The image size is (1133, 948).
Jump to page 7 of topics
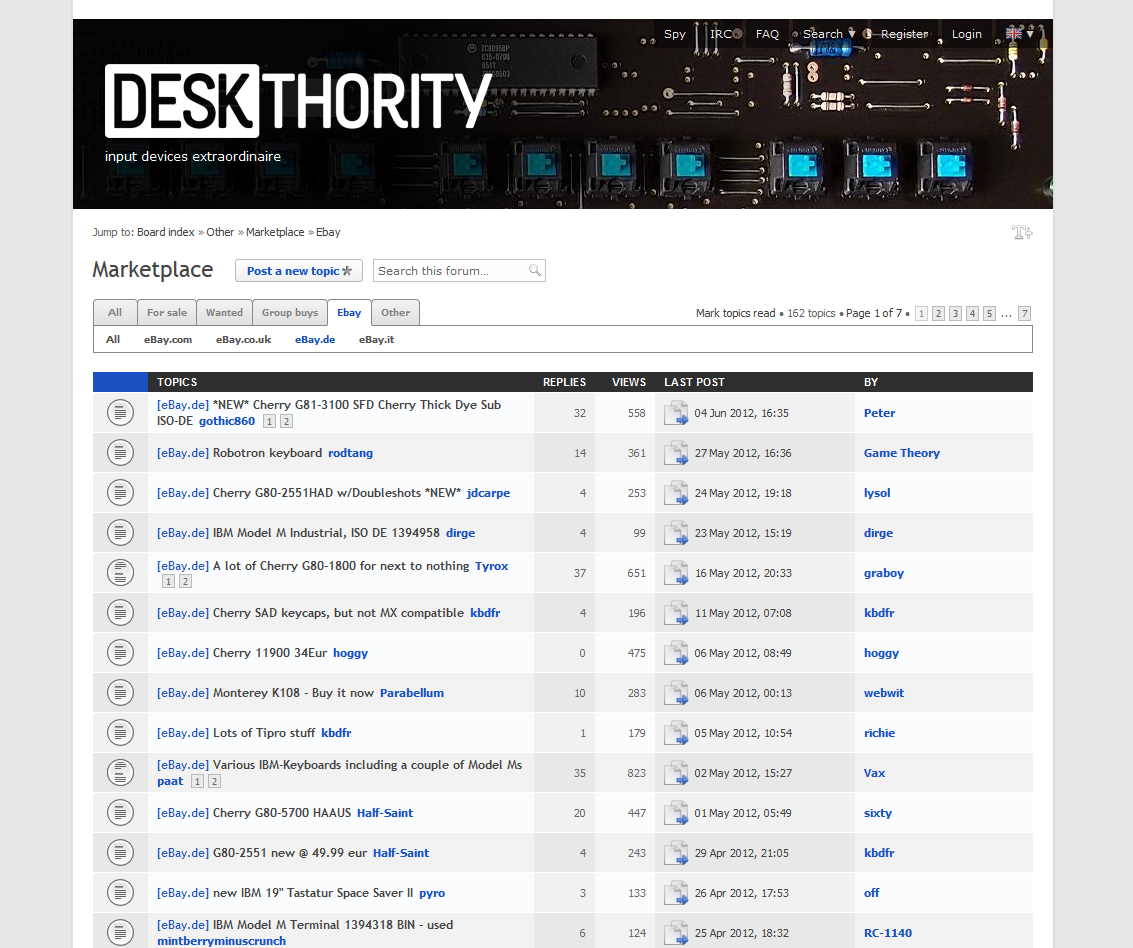[1023, 313]
